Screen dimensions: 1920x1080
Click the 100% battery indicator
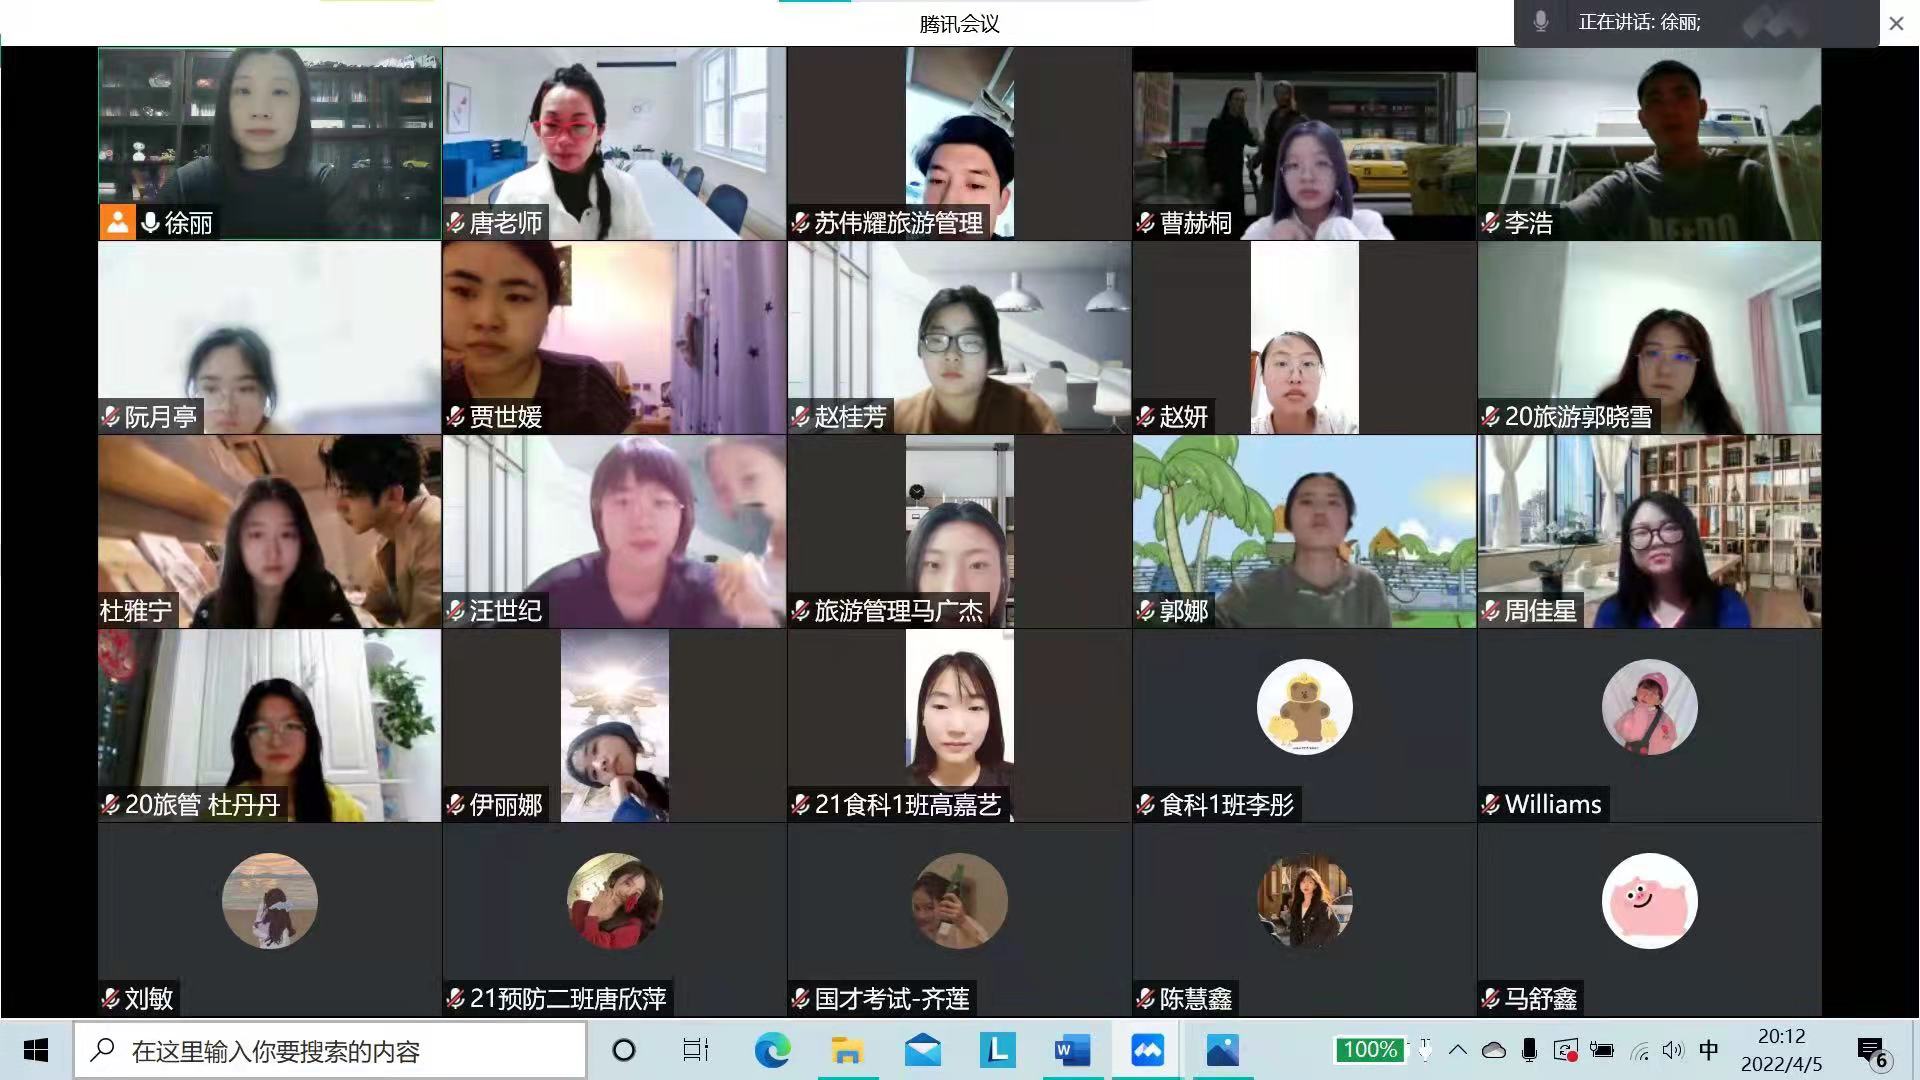point(1370,1049)
